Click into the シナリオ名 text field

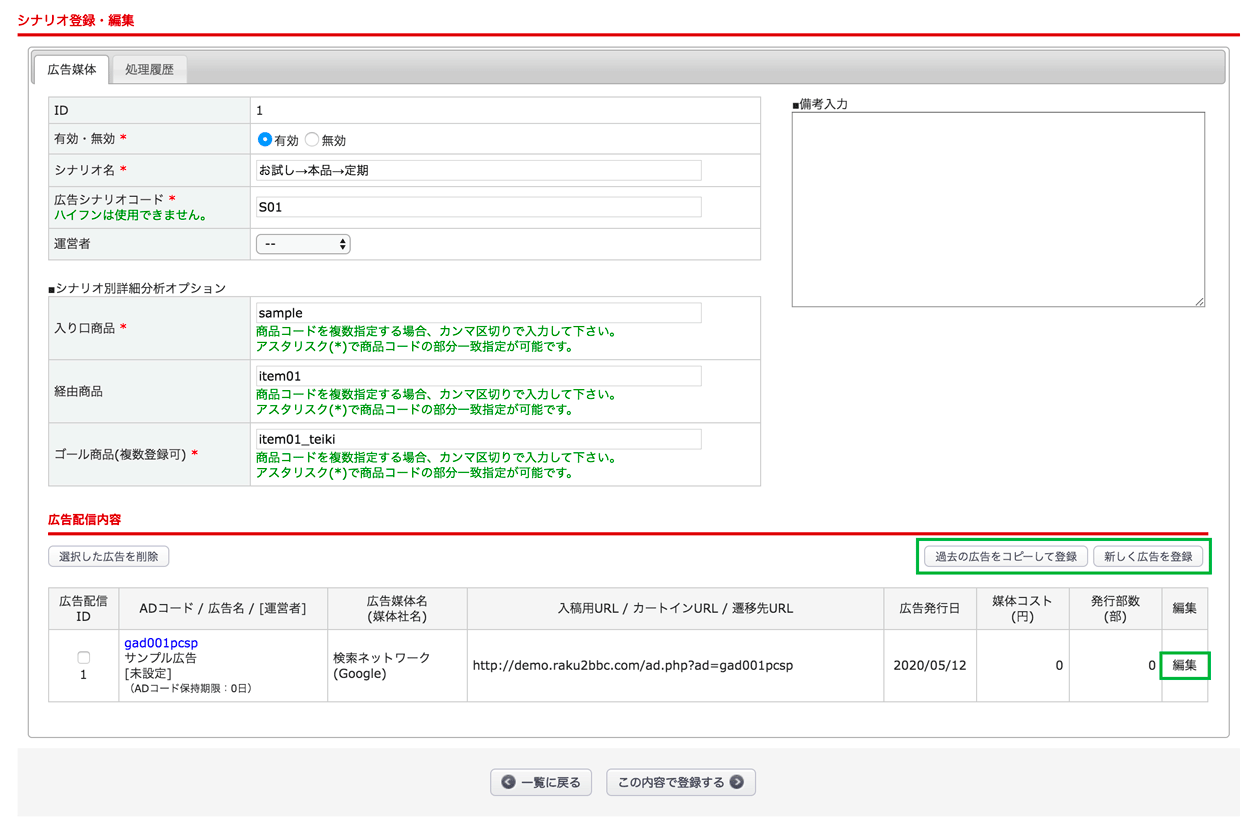pyautogui.click(x=478, y=171)
